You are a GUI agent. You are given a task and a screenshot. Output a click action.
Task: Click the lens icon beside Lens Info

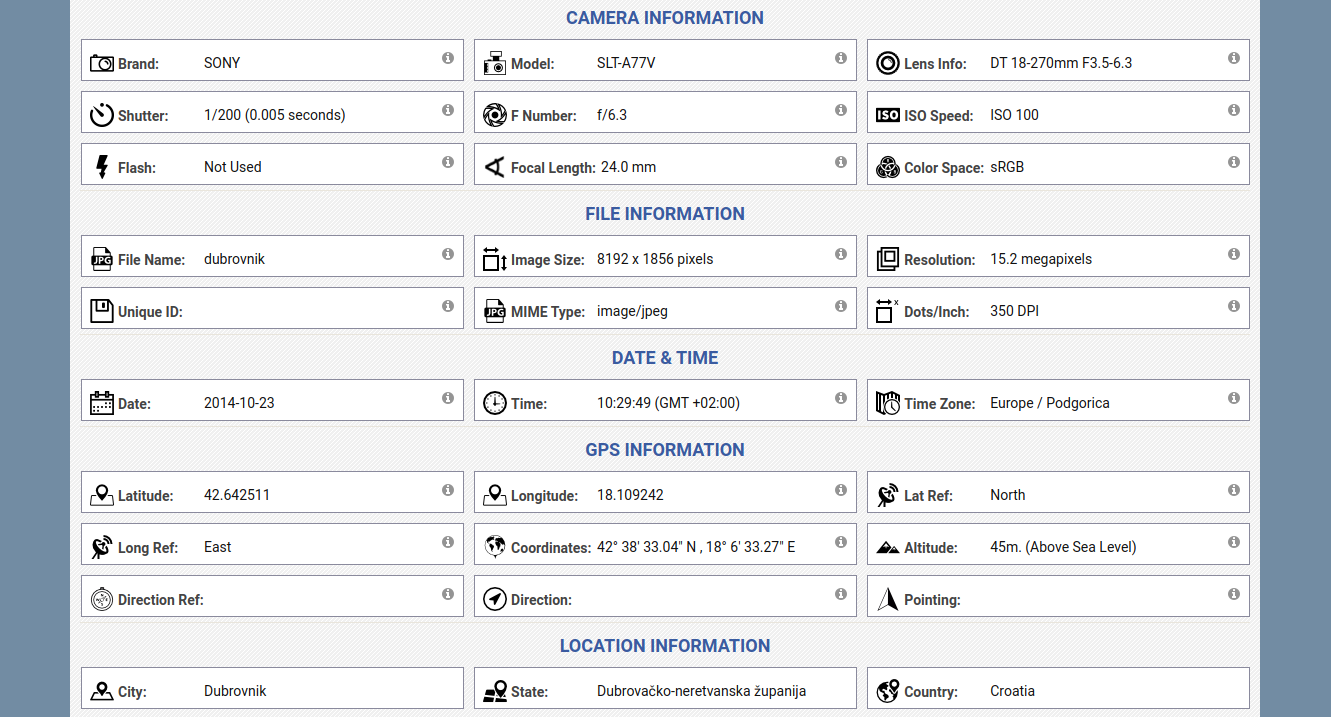click(x=888, y=63)
